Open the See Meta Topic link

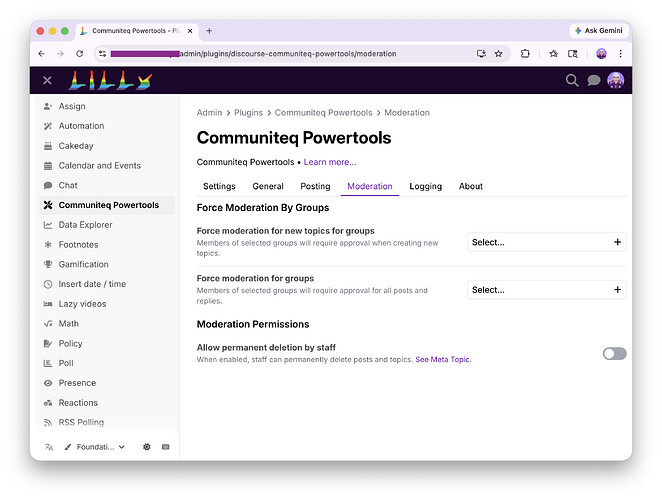(x=442, y=359)
